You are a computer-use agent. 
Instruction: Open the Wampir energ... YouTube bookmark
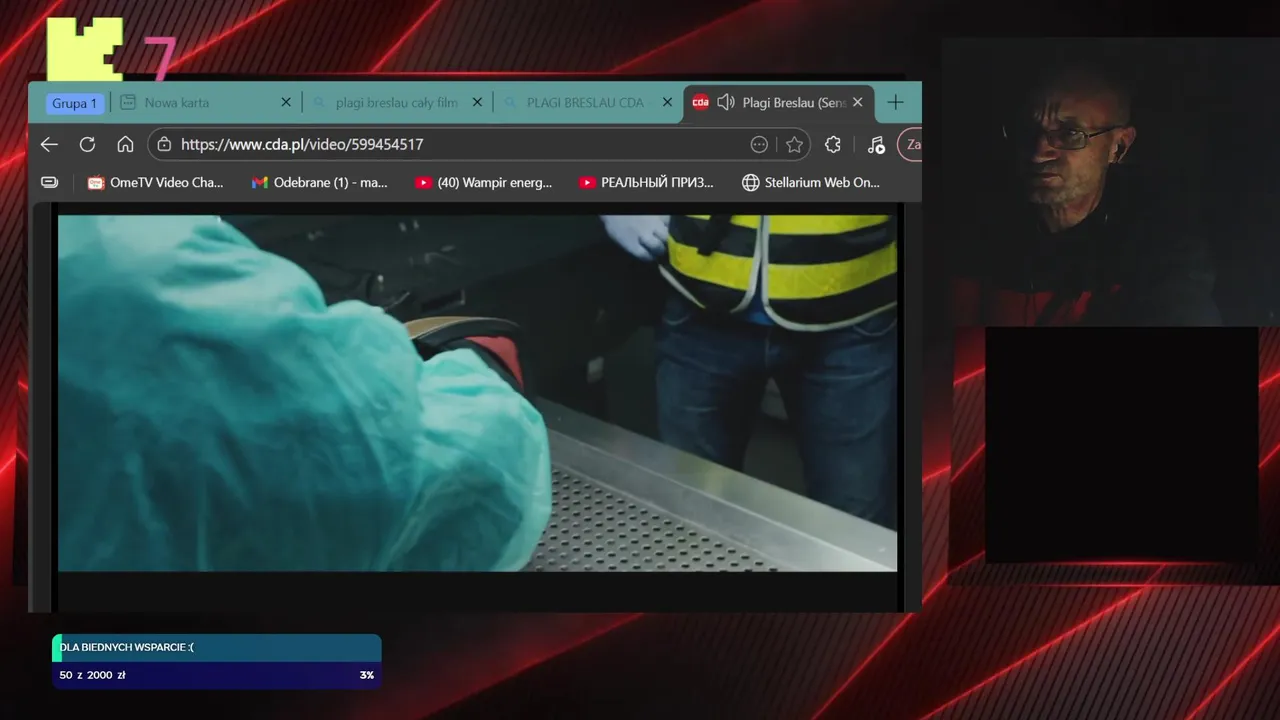click(x=484, y=182)
